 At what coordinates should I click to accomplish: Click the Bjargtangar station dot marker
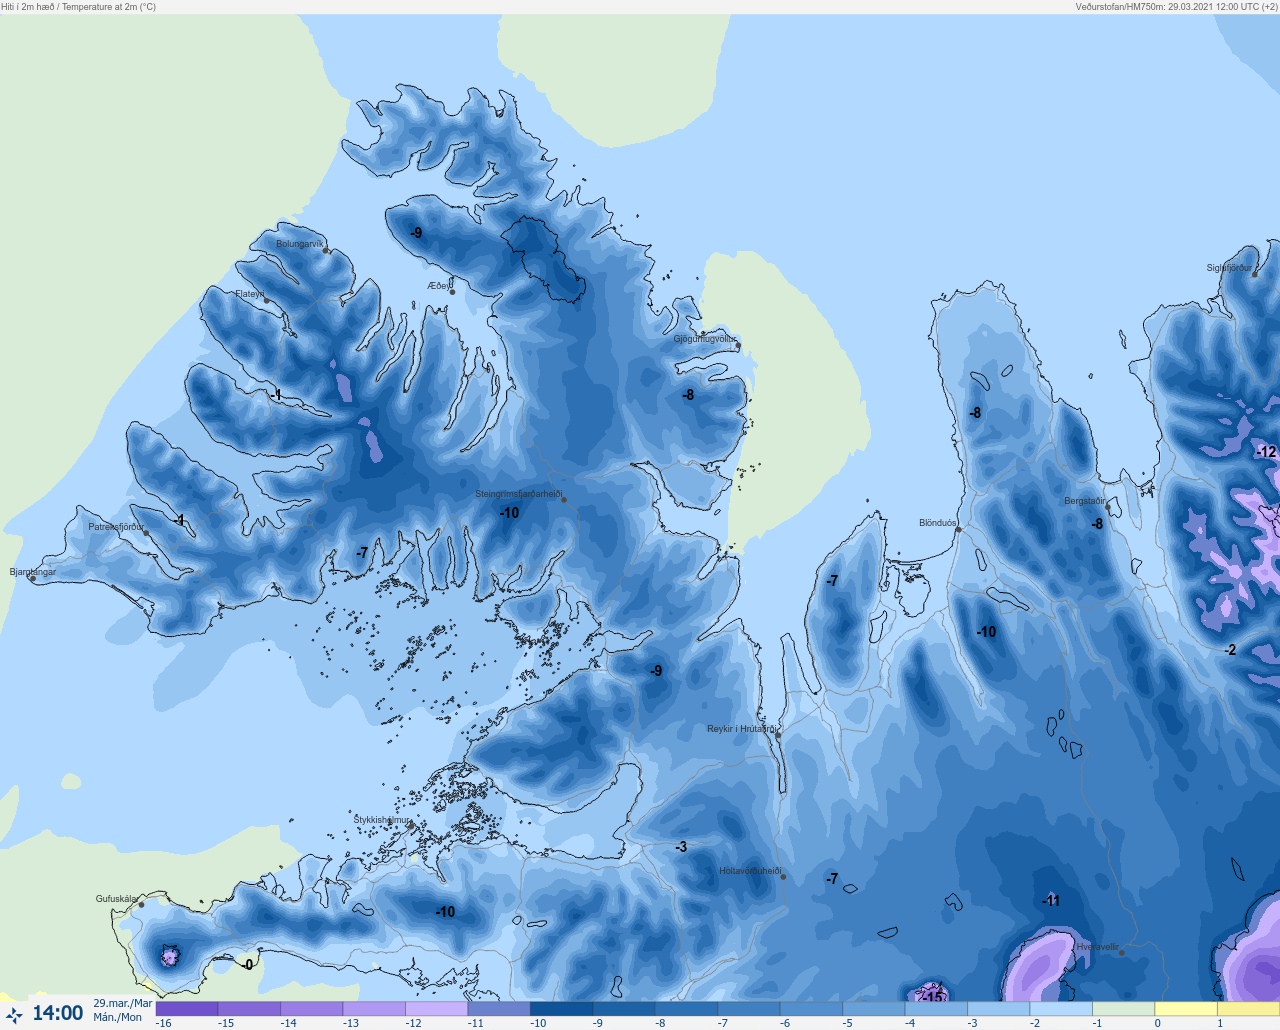point(33,579)
